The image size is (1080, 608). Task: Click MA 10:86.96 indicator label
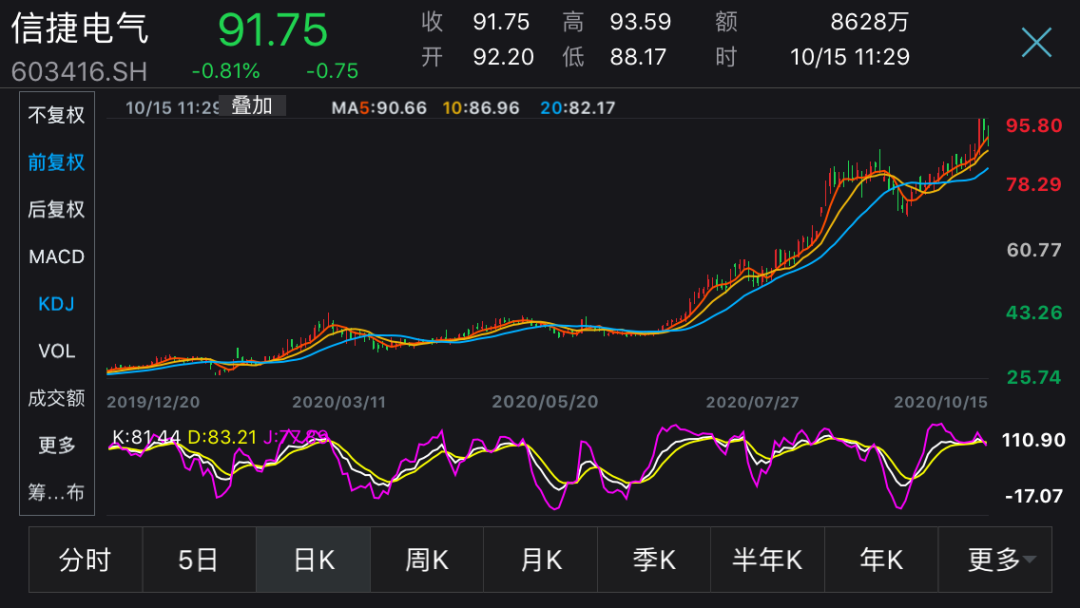pyautogui.click(x=481, y=108)
